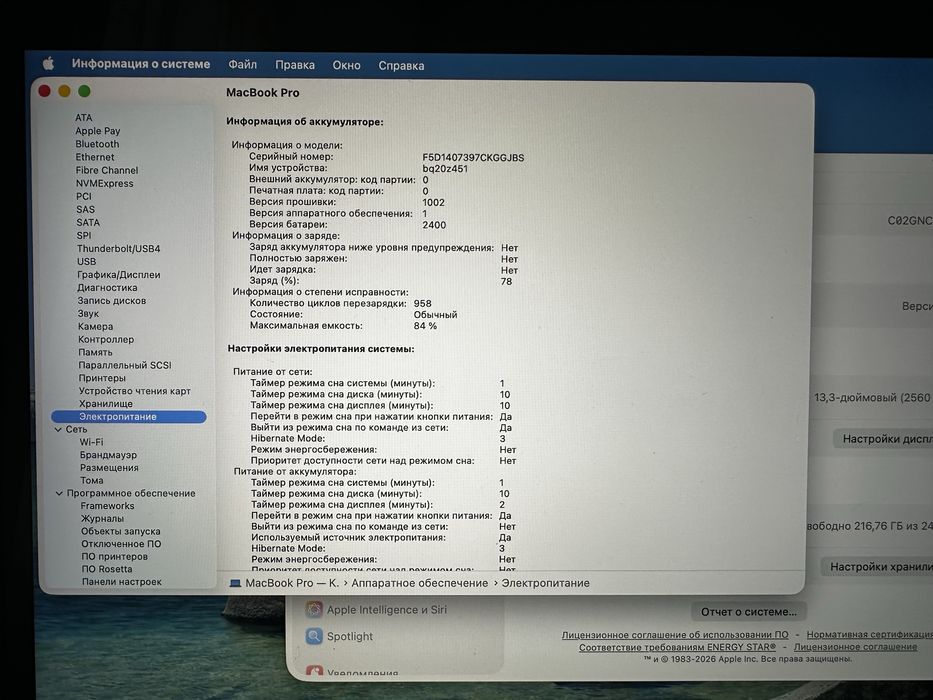This screenshot has width=933, height=700.
Task: Select SPI in the sidebar
Action: [x=84, y=236]
